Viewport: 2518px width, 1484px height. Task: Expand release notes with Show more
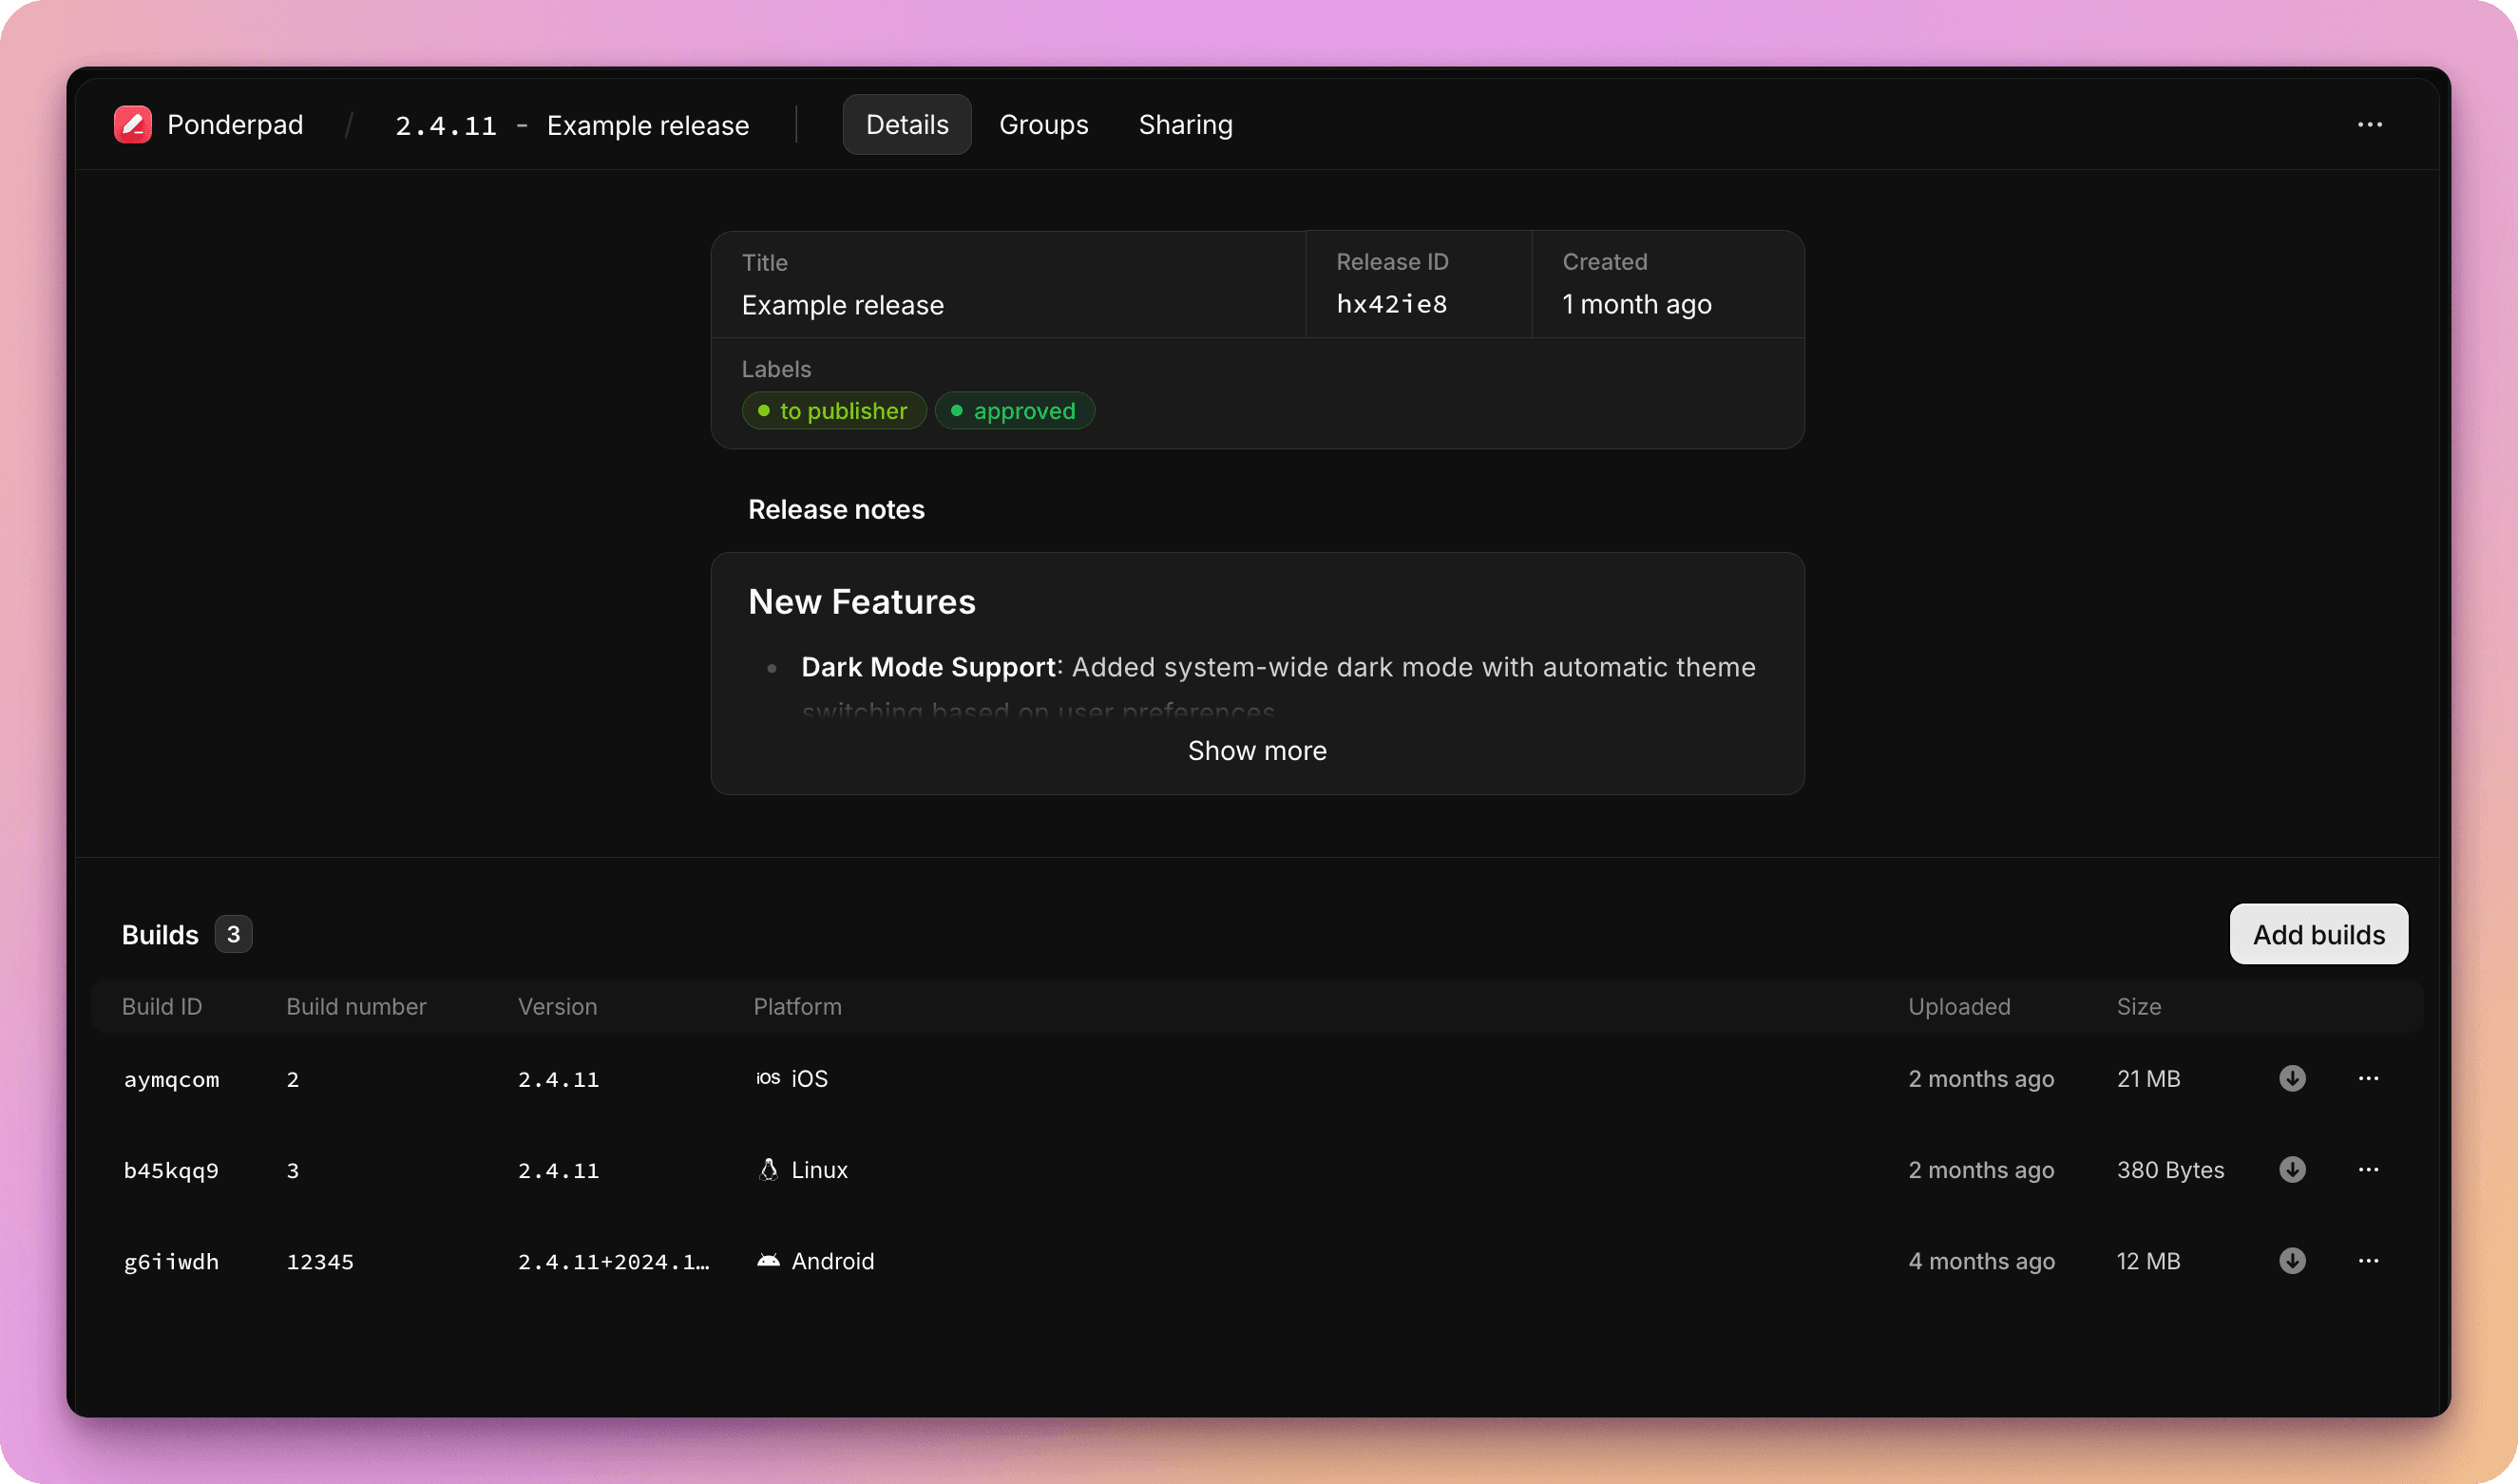point(1257,751)
